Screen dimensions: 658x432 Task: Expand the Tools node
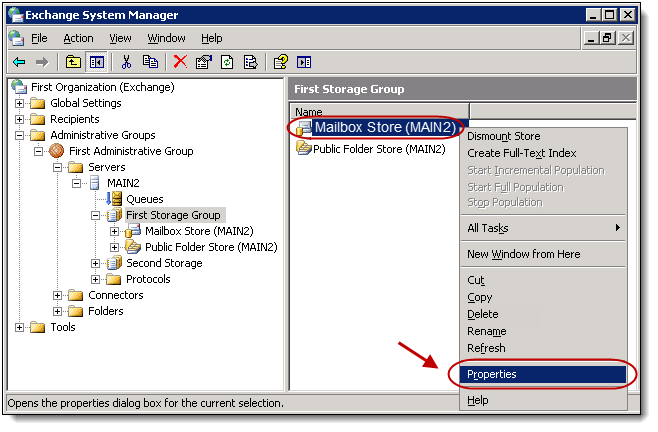(19, 327)
